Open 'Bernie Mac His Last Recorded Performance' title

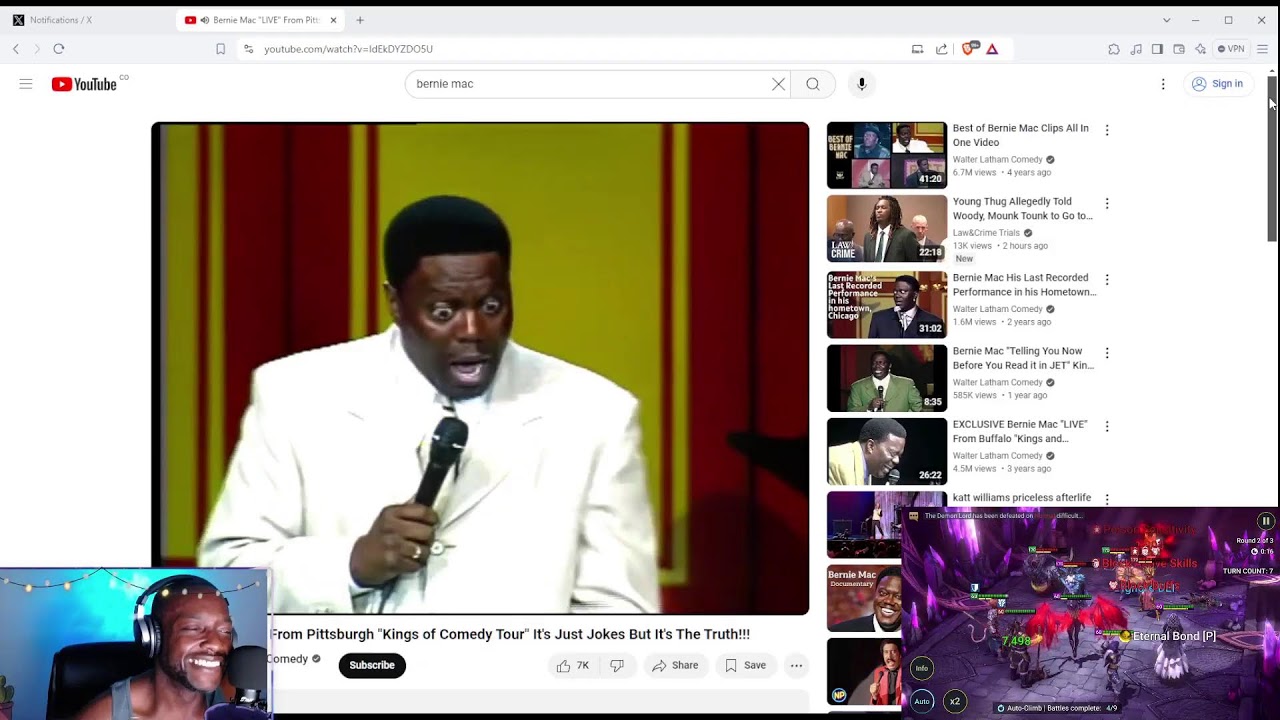[1024, 285]
